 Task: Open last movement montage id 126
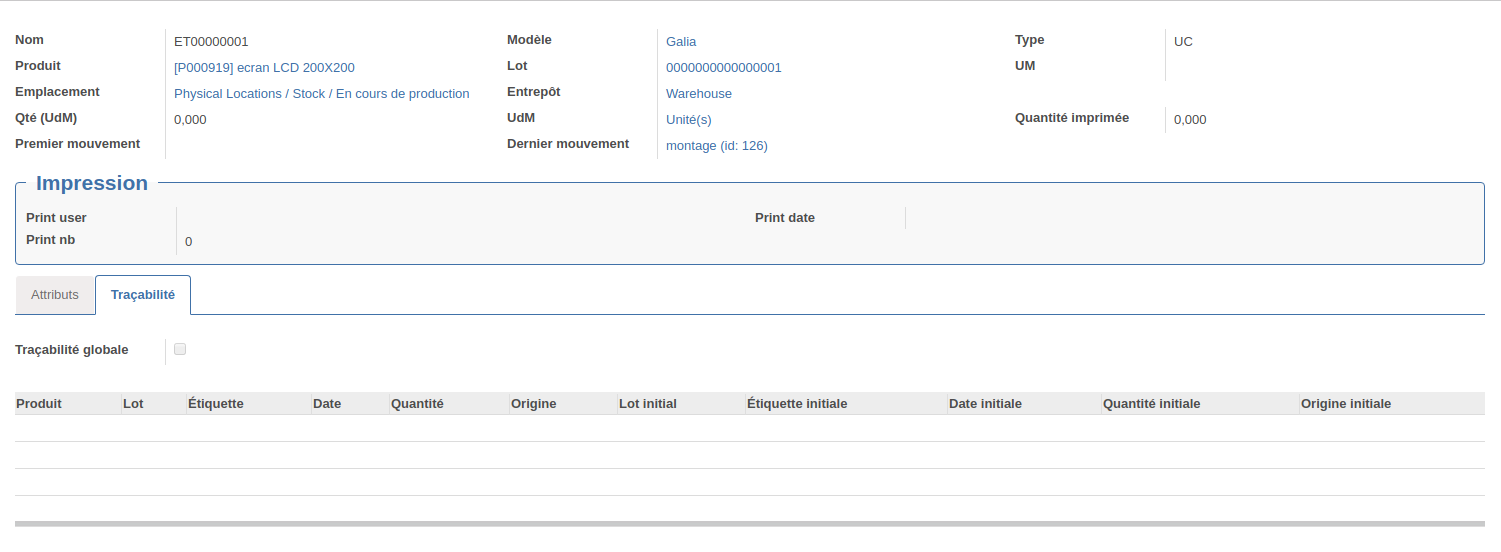717,146
